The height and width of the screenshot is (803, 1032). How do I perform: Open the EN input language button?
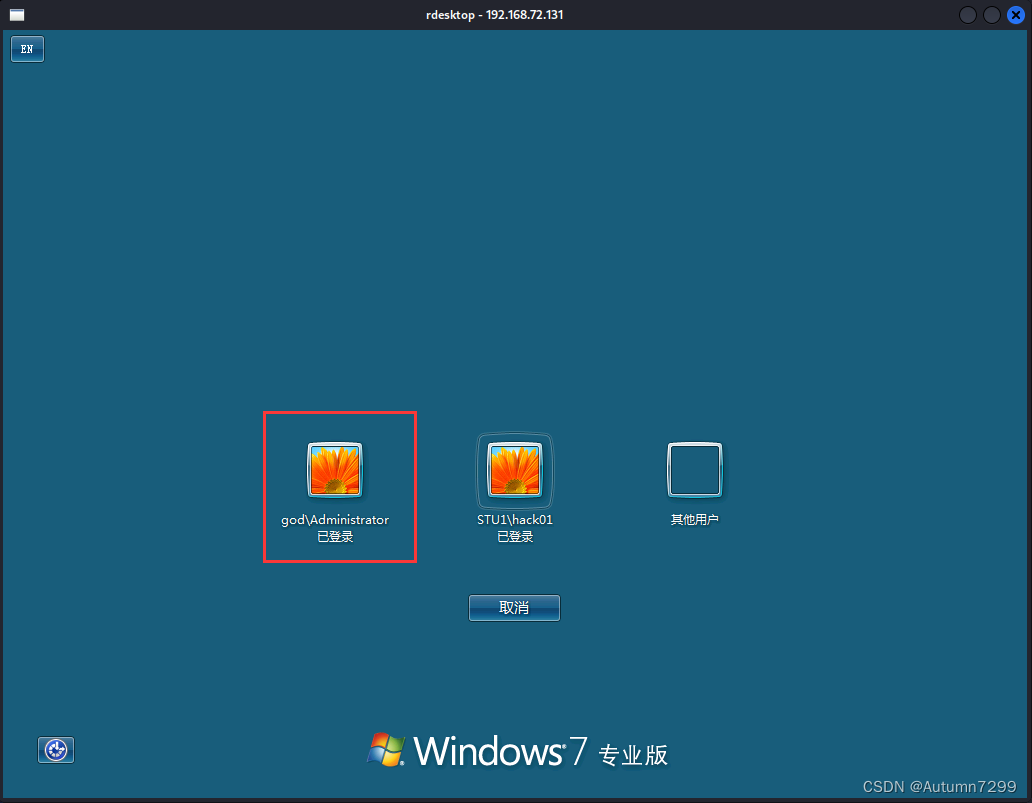pyautogui.click(x=27, y=49)
